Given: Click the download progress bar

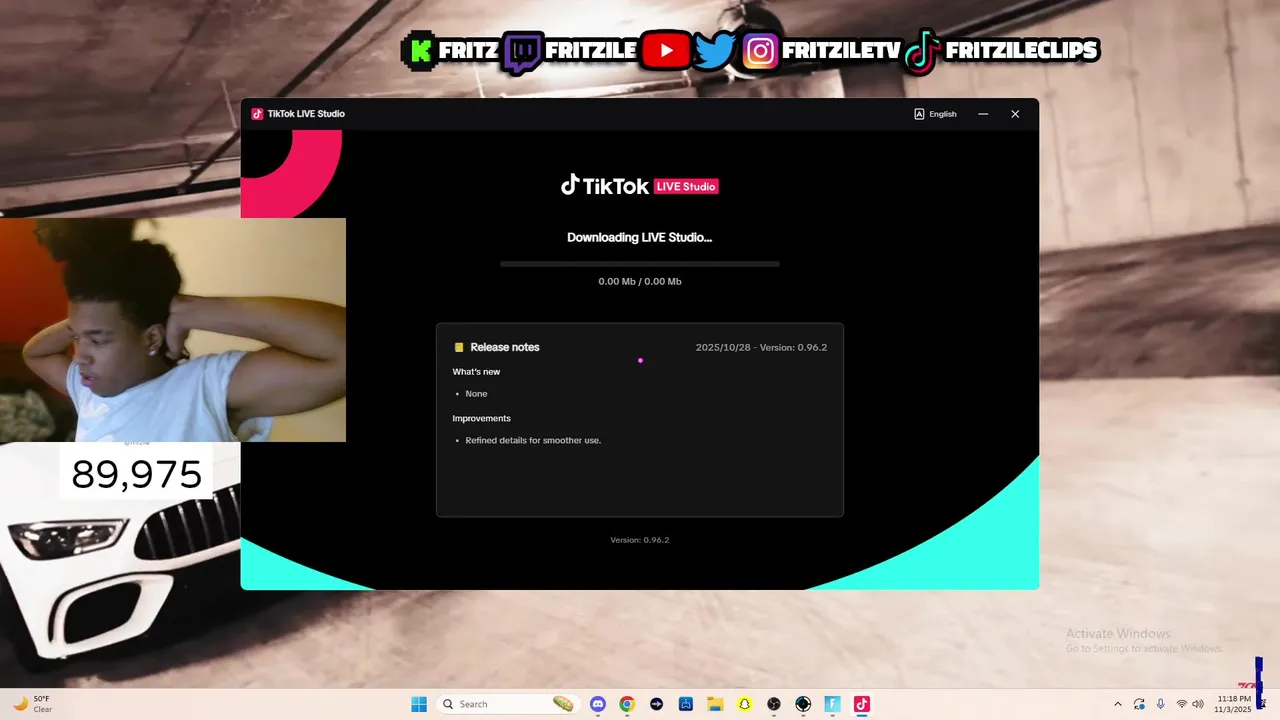Looking at the screenshot, I should tap(640, 264).
